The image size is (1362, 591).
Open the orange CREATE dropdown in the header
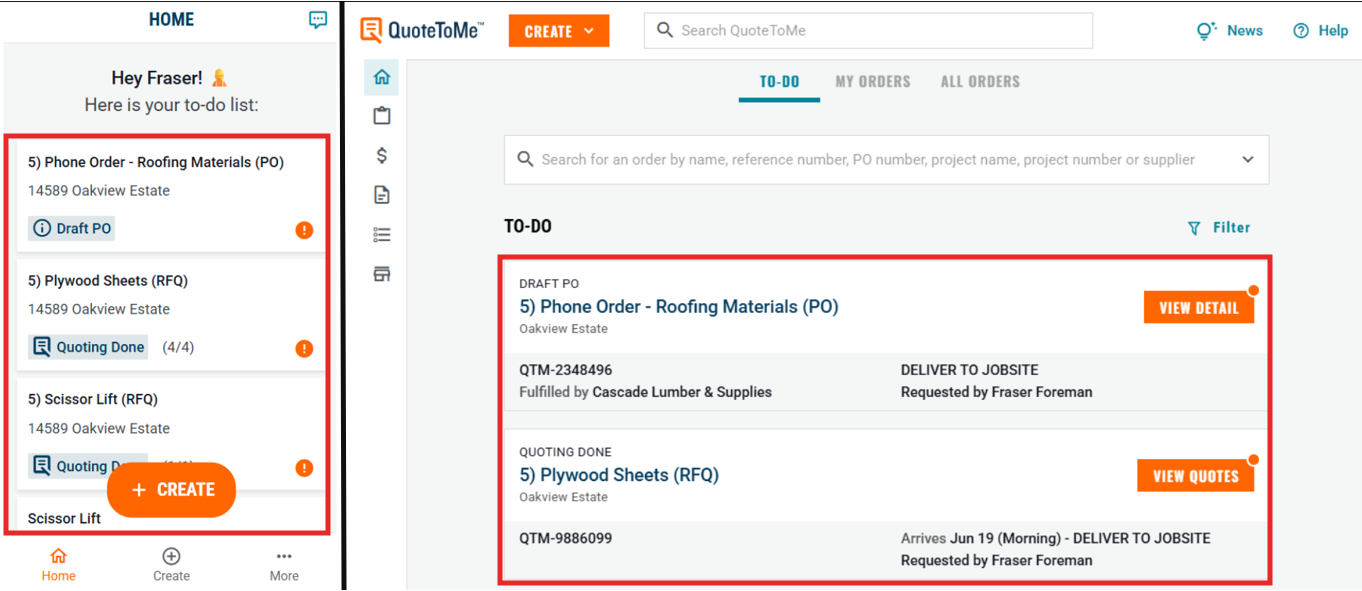559,31
